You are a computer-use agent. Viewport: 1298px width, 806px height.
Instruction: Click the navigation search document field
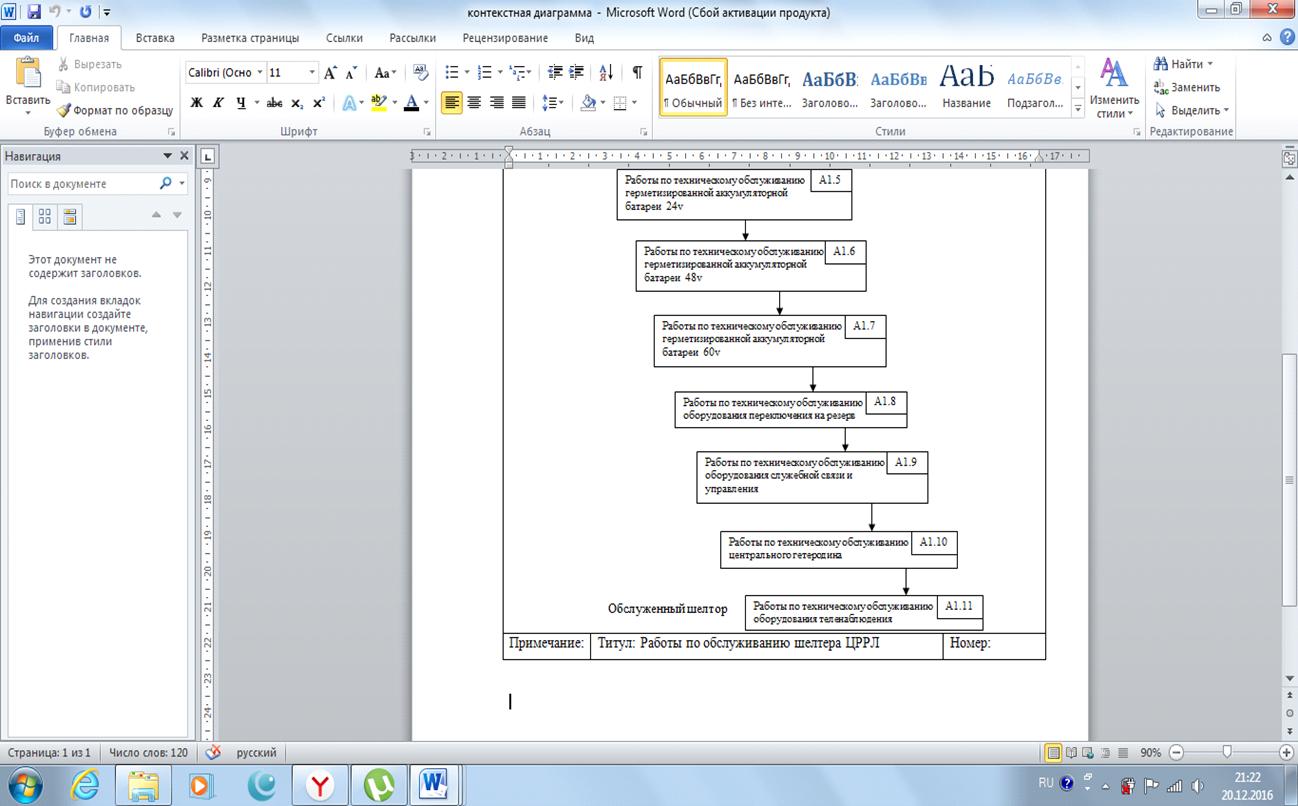[x=82, y=184]
